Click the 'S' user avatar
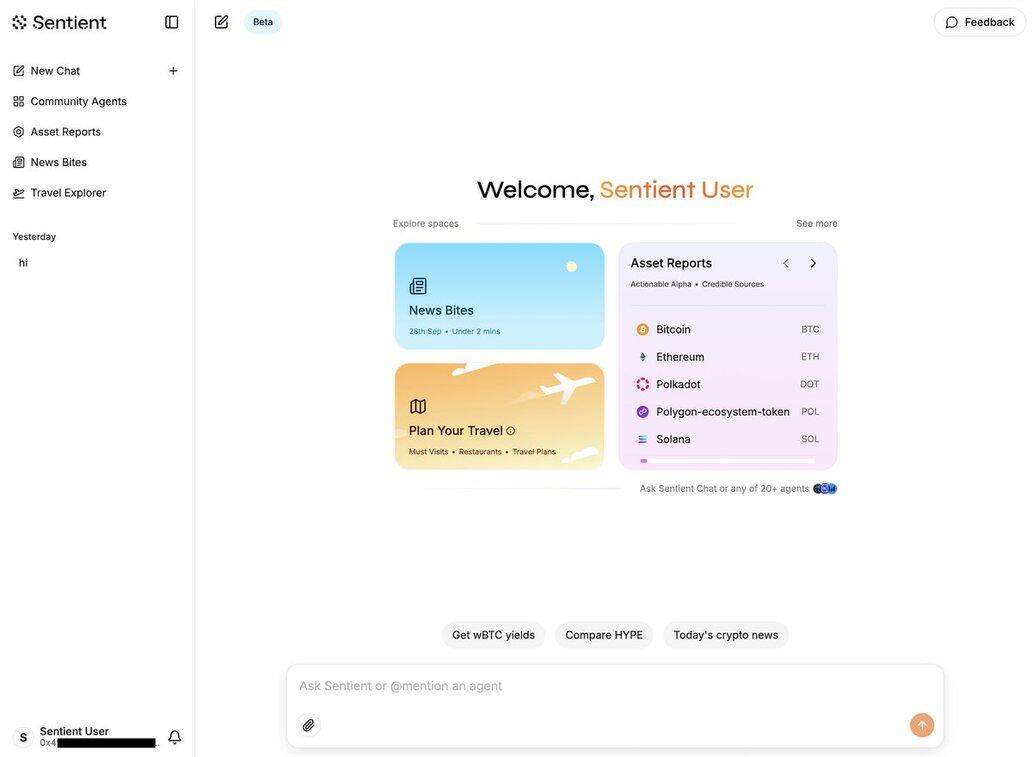Viewport: 1032px width, 757px height. click(x=24, y=737)
